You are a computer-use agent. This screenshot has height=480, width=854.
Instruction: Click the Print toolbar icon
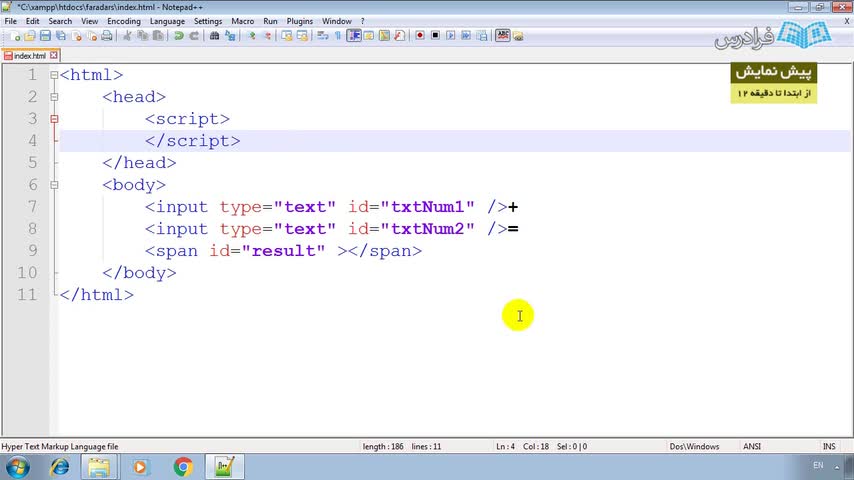pos(107,36)
